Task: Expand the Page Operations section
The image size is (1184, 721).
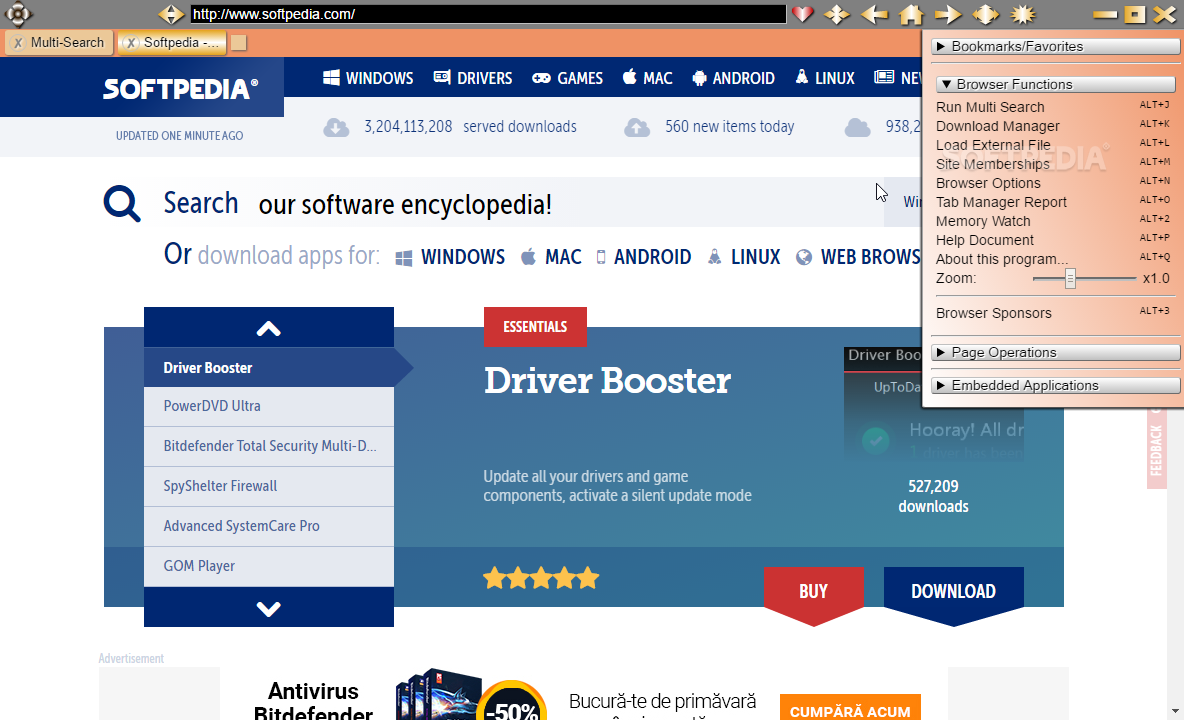Action: (1055, 353)
